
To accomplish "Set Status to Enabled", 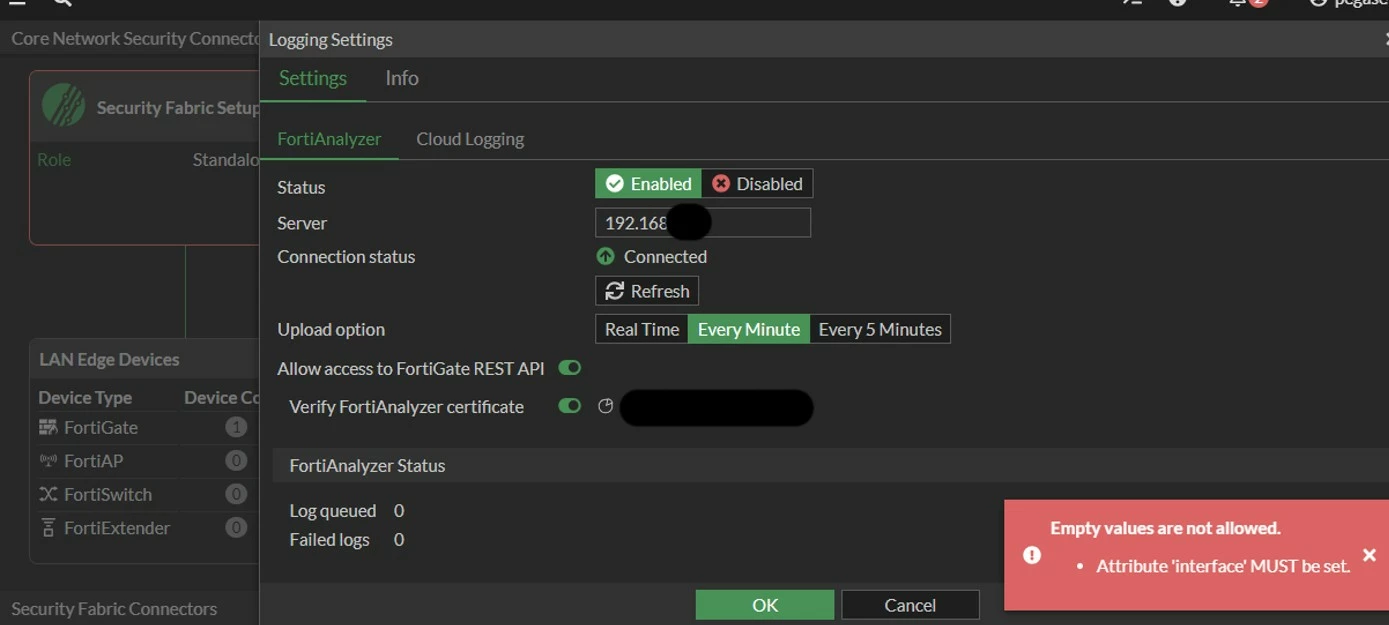I will click(648, 184).
